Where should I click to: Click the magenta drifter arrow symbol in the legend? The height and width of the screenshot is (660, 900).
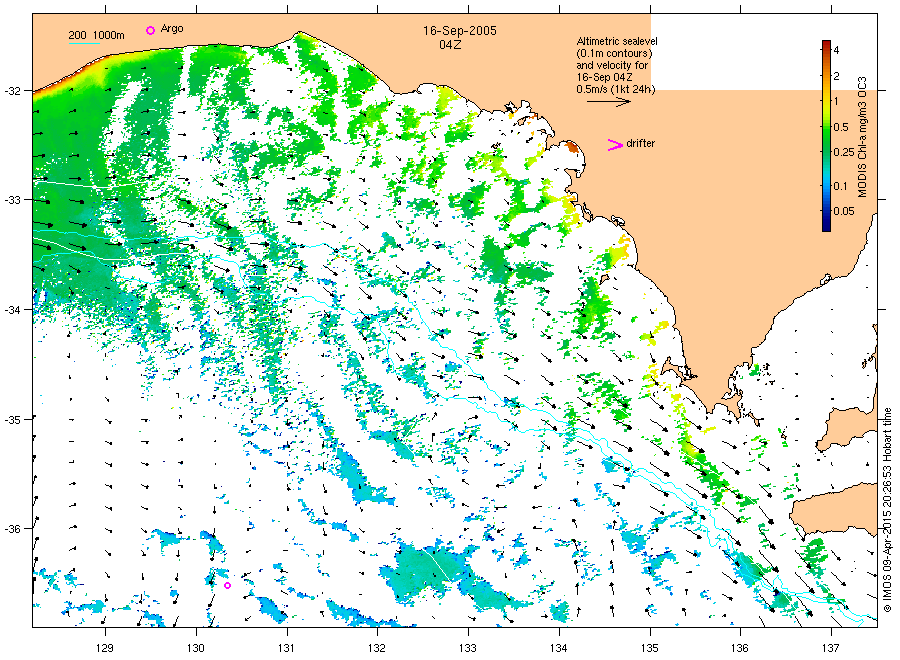(x=615, y=145)
